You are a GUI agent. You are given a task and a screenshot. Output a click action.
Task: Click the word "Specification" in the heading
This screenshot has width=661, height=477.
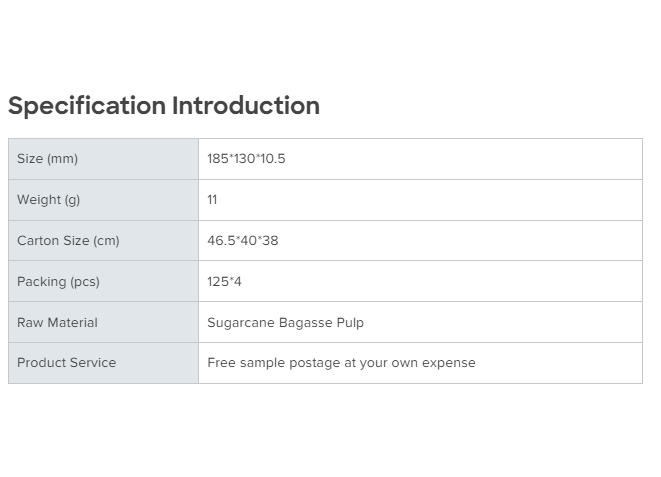(x=87, y=106)
